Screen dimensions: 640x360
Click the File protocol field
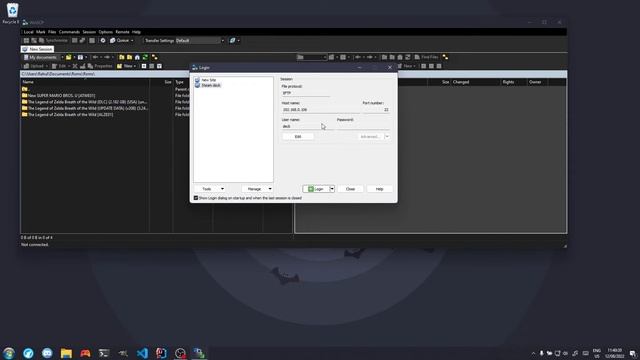305,93
